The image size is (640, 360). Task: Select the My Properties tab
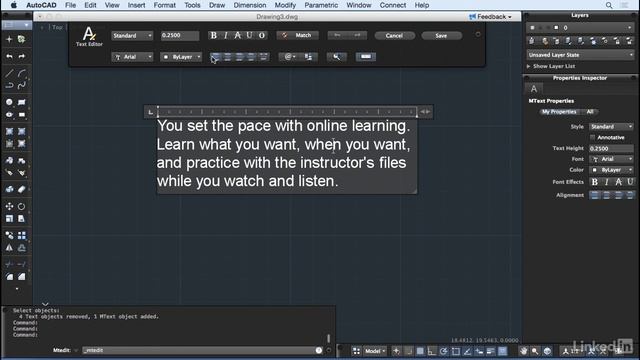pyautogui.click(x=559, y=112)
